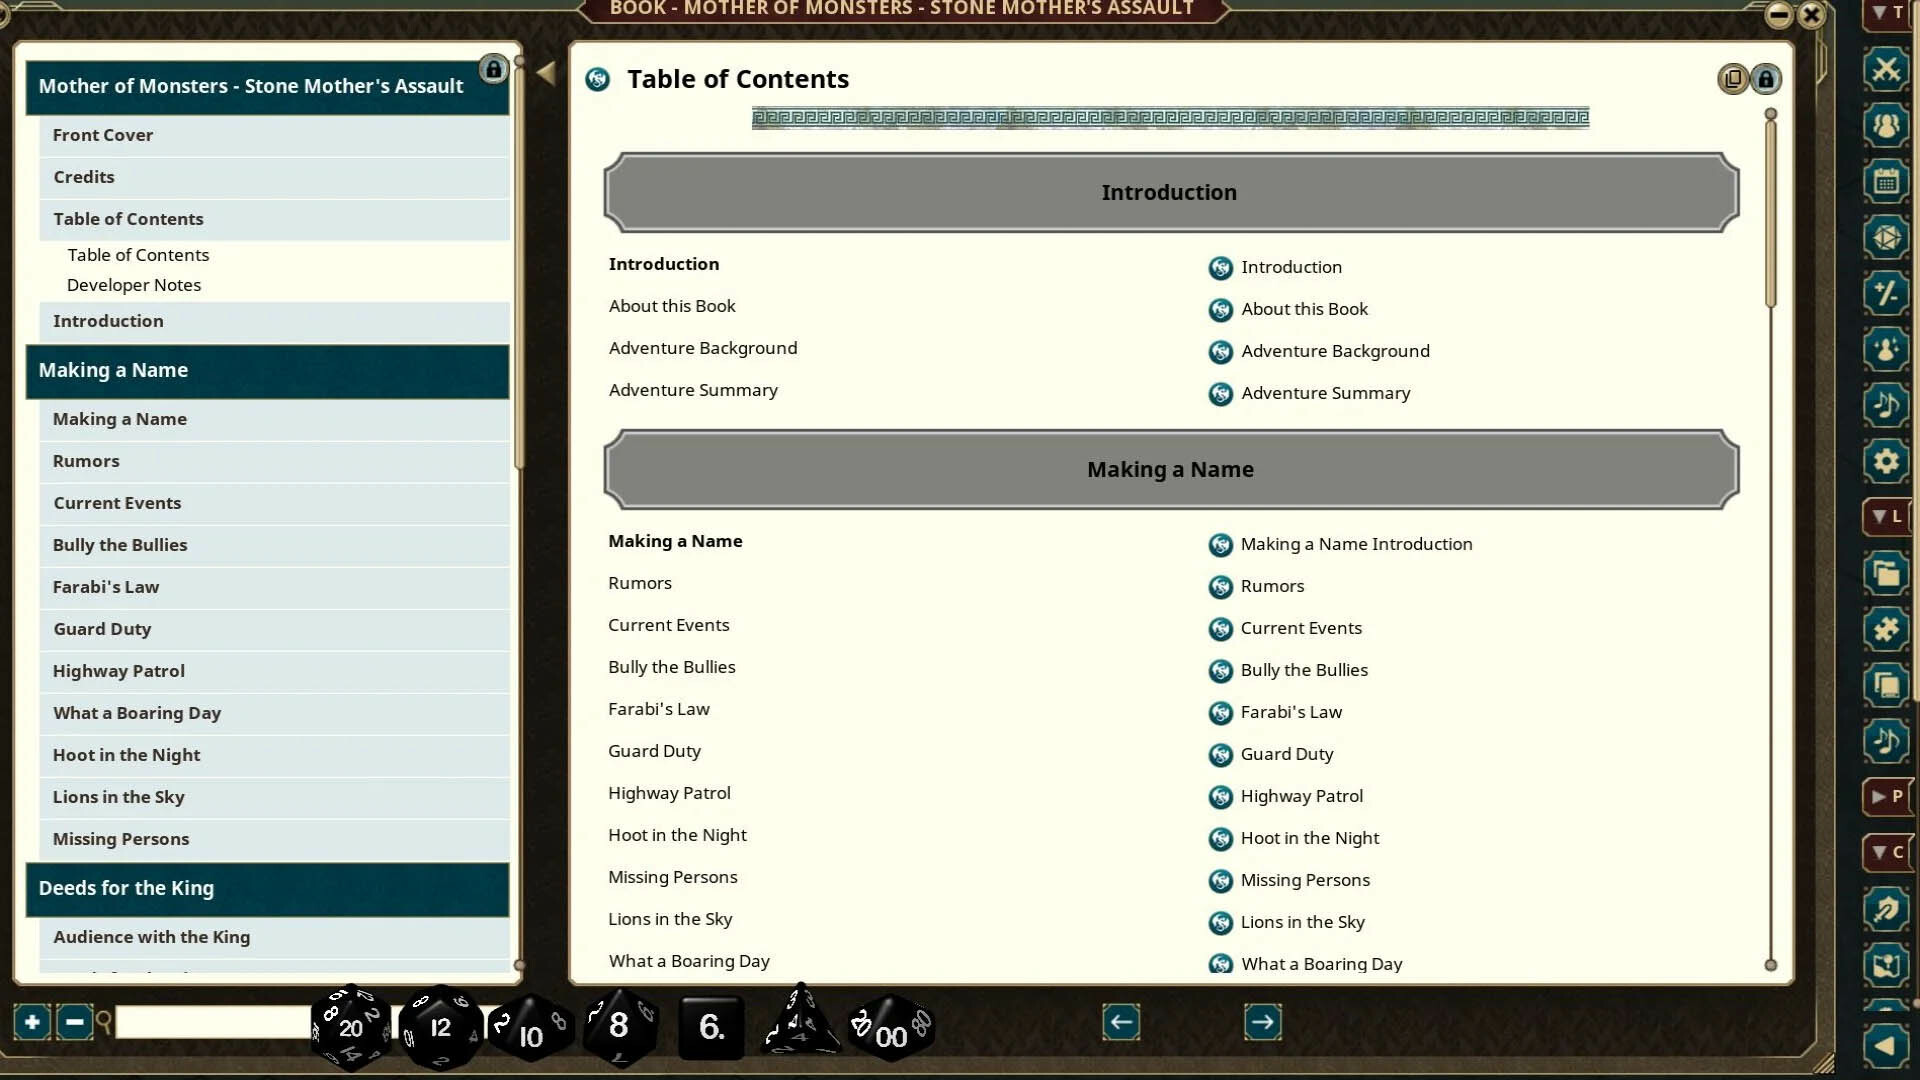
Task: Open the Modules folder icon in Library section
Action: coord(1884,574)
